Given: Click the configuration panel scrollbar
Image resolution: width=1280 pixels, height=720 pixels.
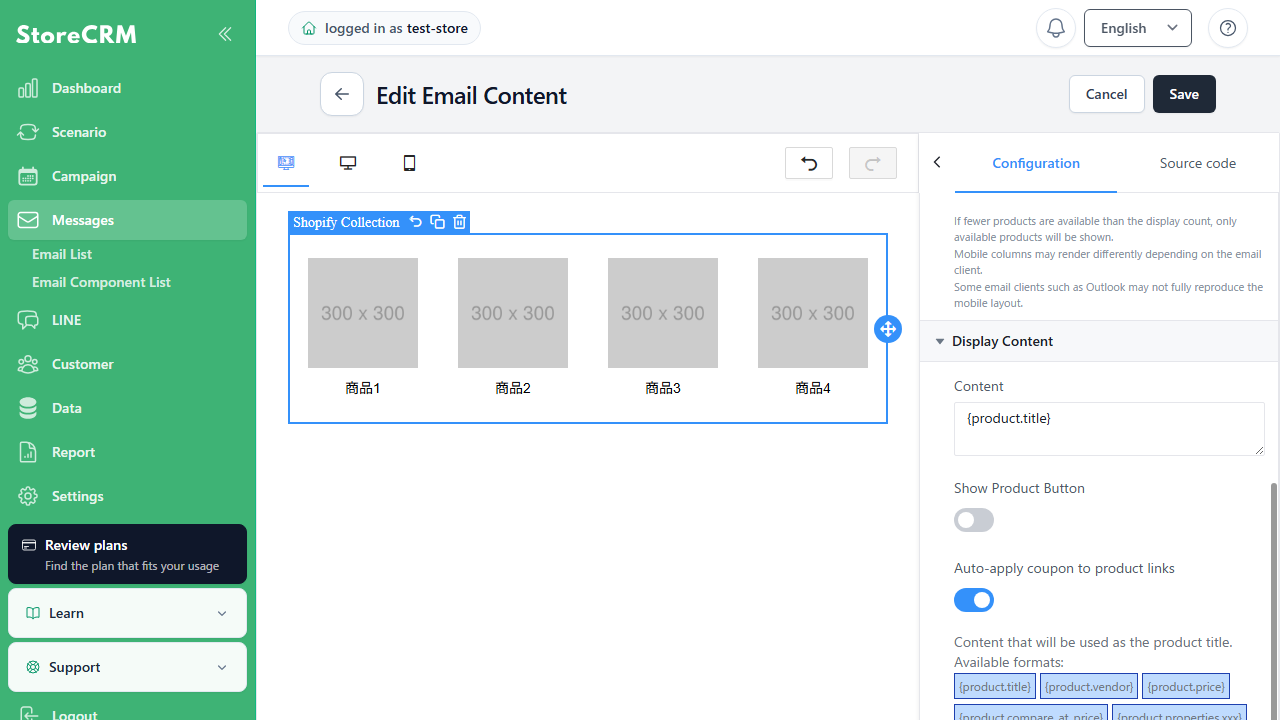Looking at the screenshot, I should point(1274,600).
